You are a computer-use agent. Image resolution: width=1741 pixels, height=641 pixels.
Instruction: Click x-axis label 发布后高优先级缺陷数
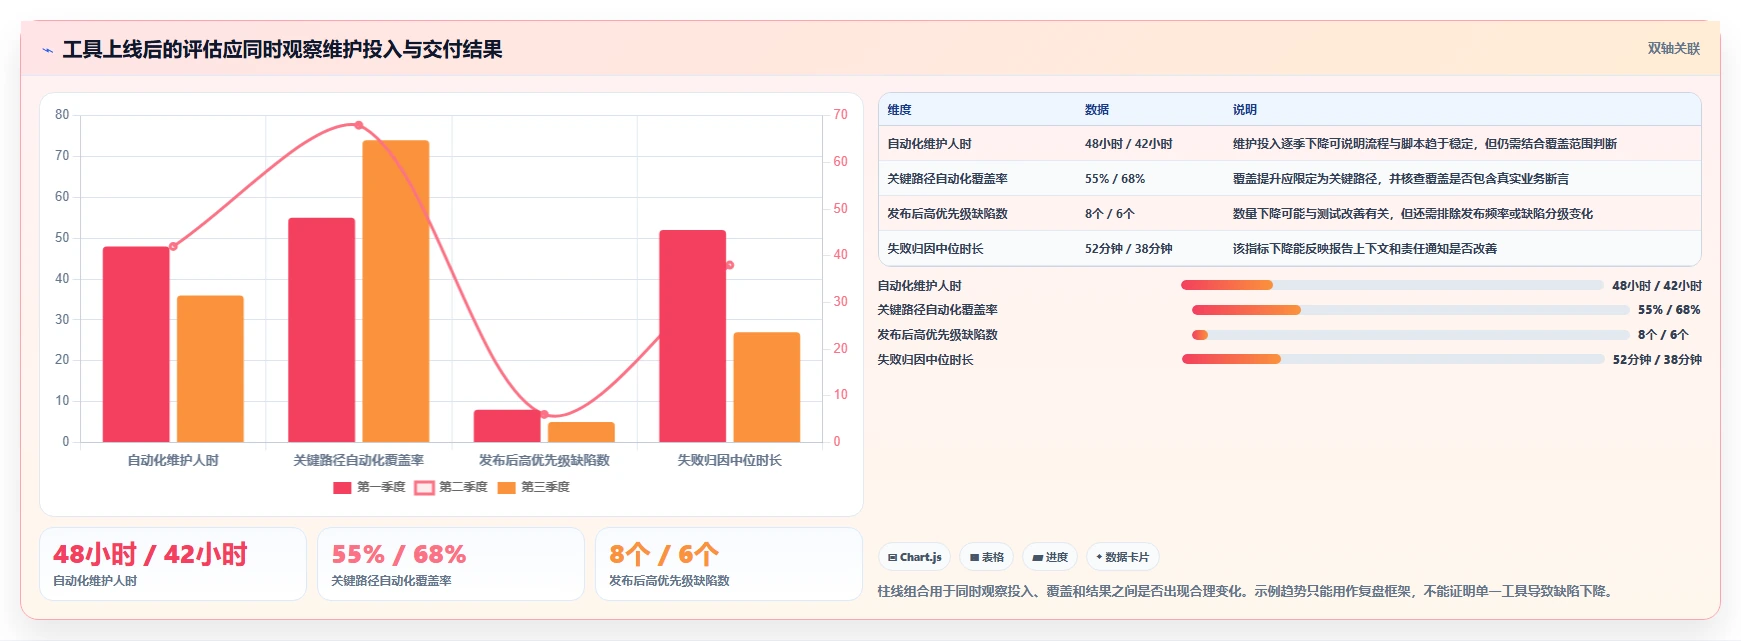pos(544,460)
